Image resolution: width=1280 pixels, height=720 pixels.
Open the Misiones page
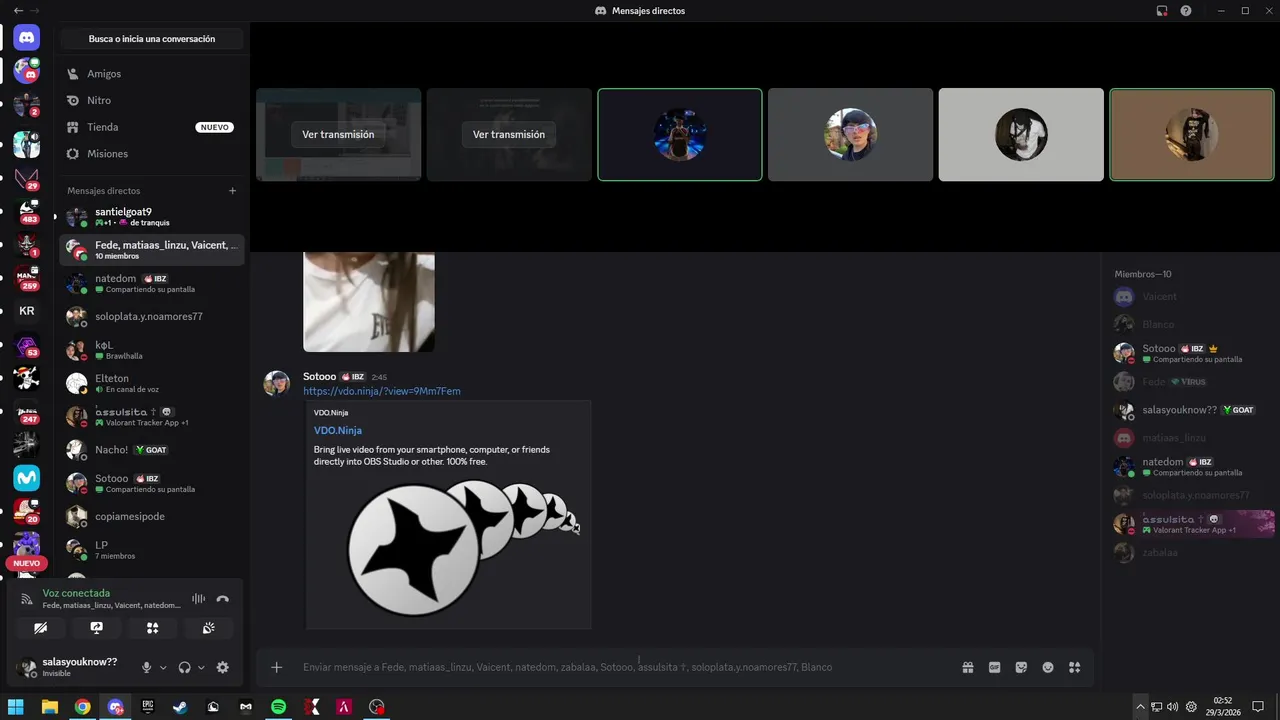click(x=151, y=154)
